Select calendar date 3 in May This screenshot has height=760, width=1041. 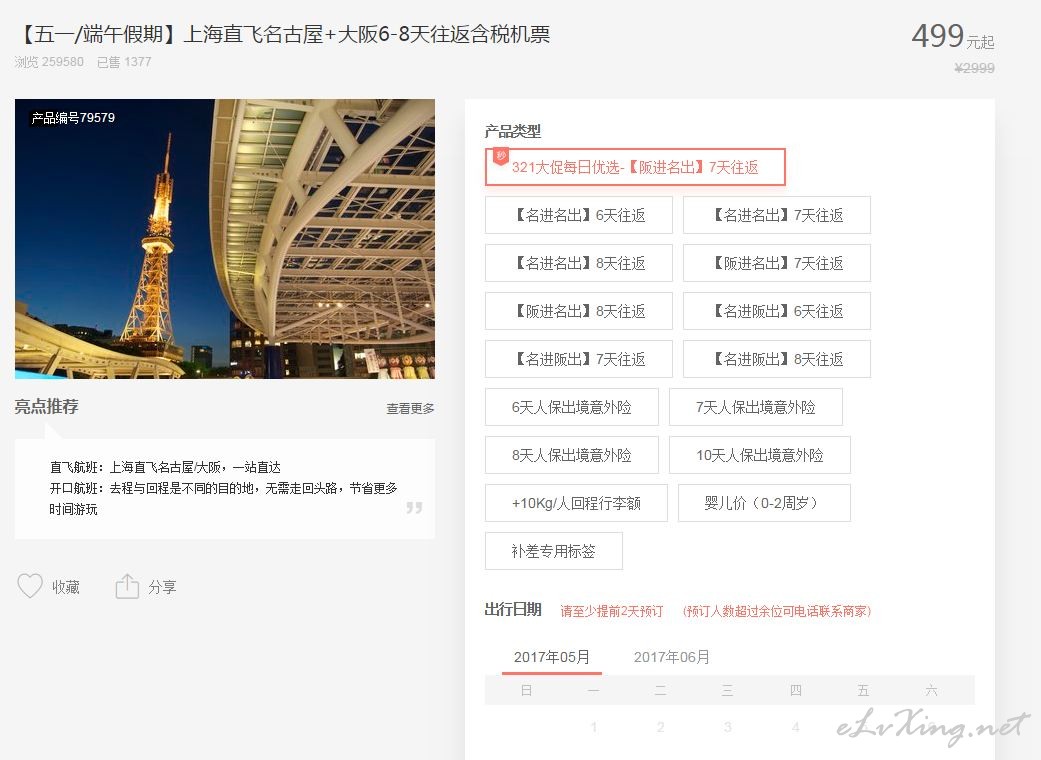(728, 727)
